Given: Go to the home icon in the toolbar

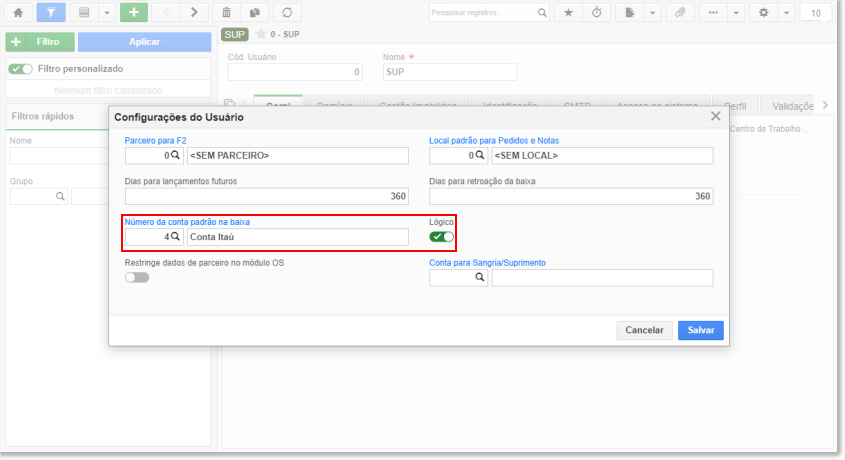Looking at the screenshot, I should pos(18,12).
